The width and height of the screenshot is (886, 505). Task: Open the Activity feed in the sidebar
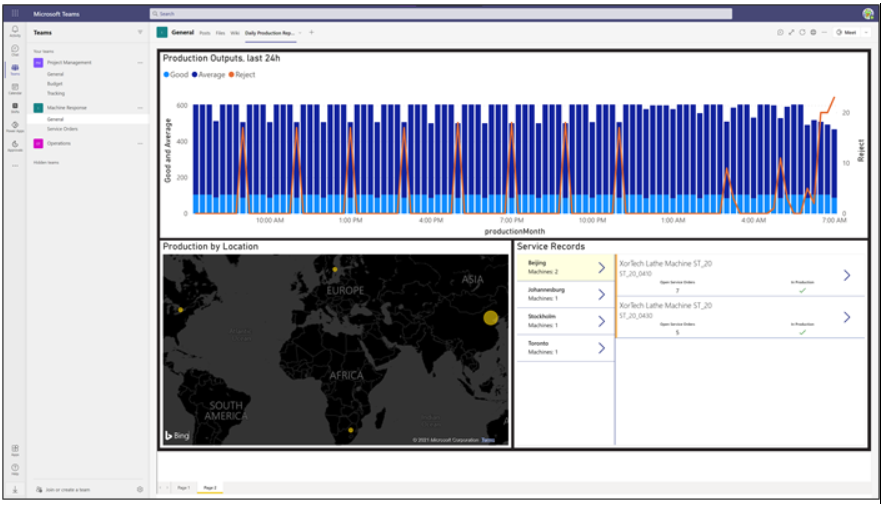[x=14, y=31]
